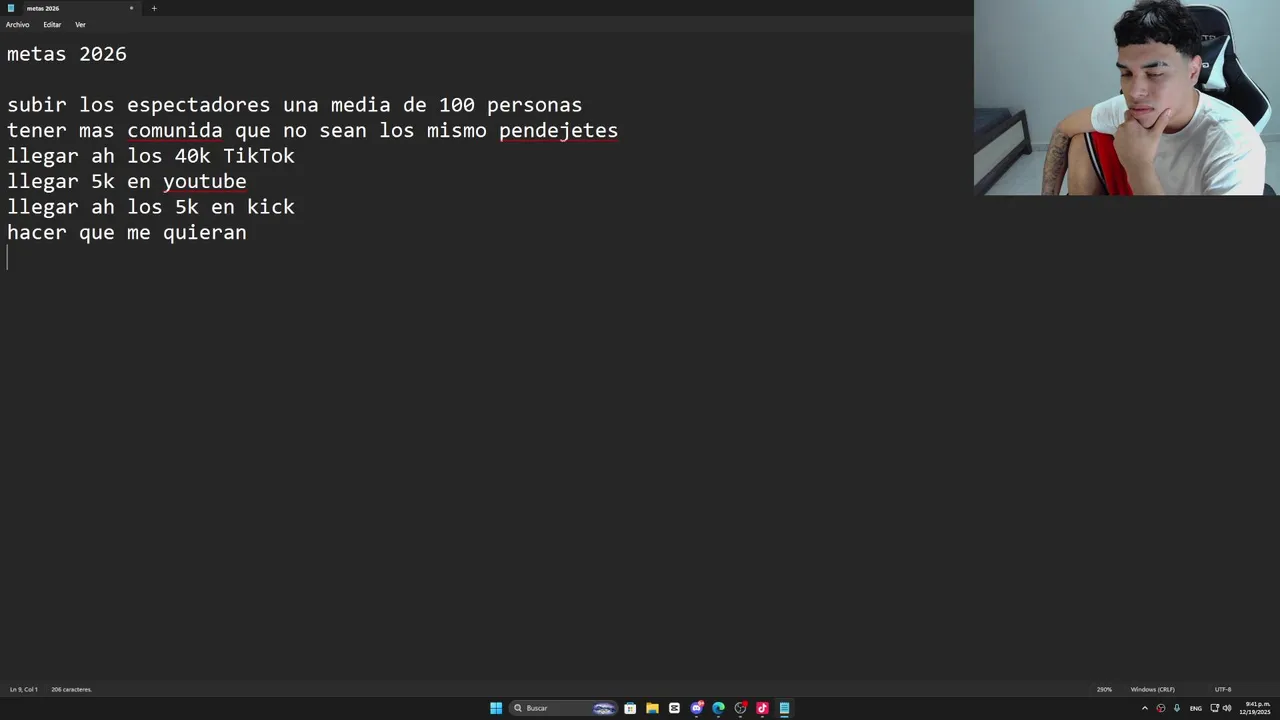Image resolution: width=1280 pixels, height=720 pixels.
Task: Open CapCut from the taskbar
Action: tap(674, 708)
